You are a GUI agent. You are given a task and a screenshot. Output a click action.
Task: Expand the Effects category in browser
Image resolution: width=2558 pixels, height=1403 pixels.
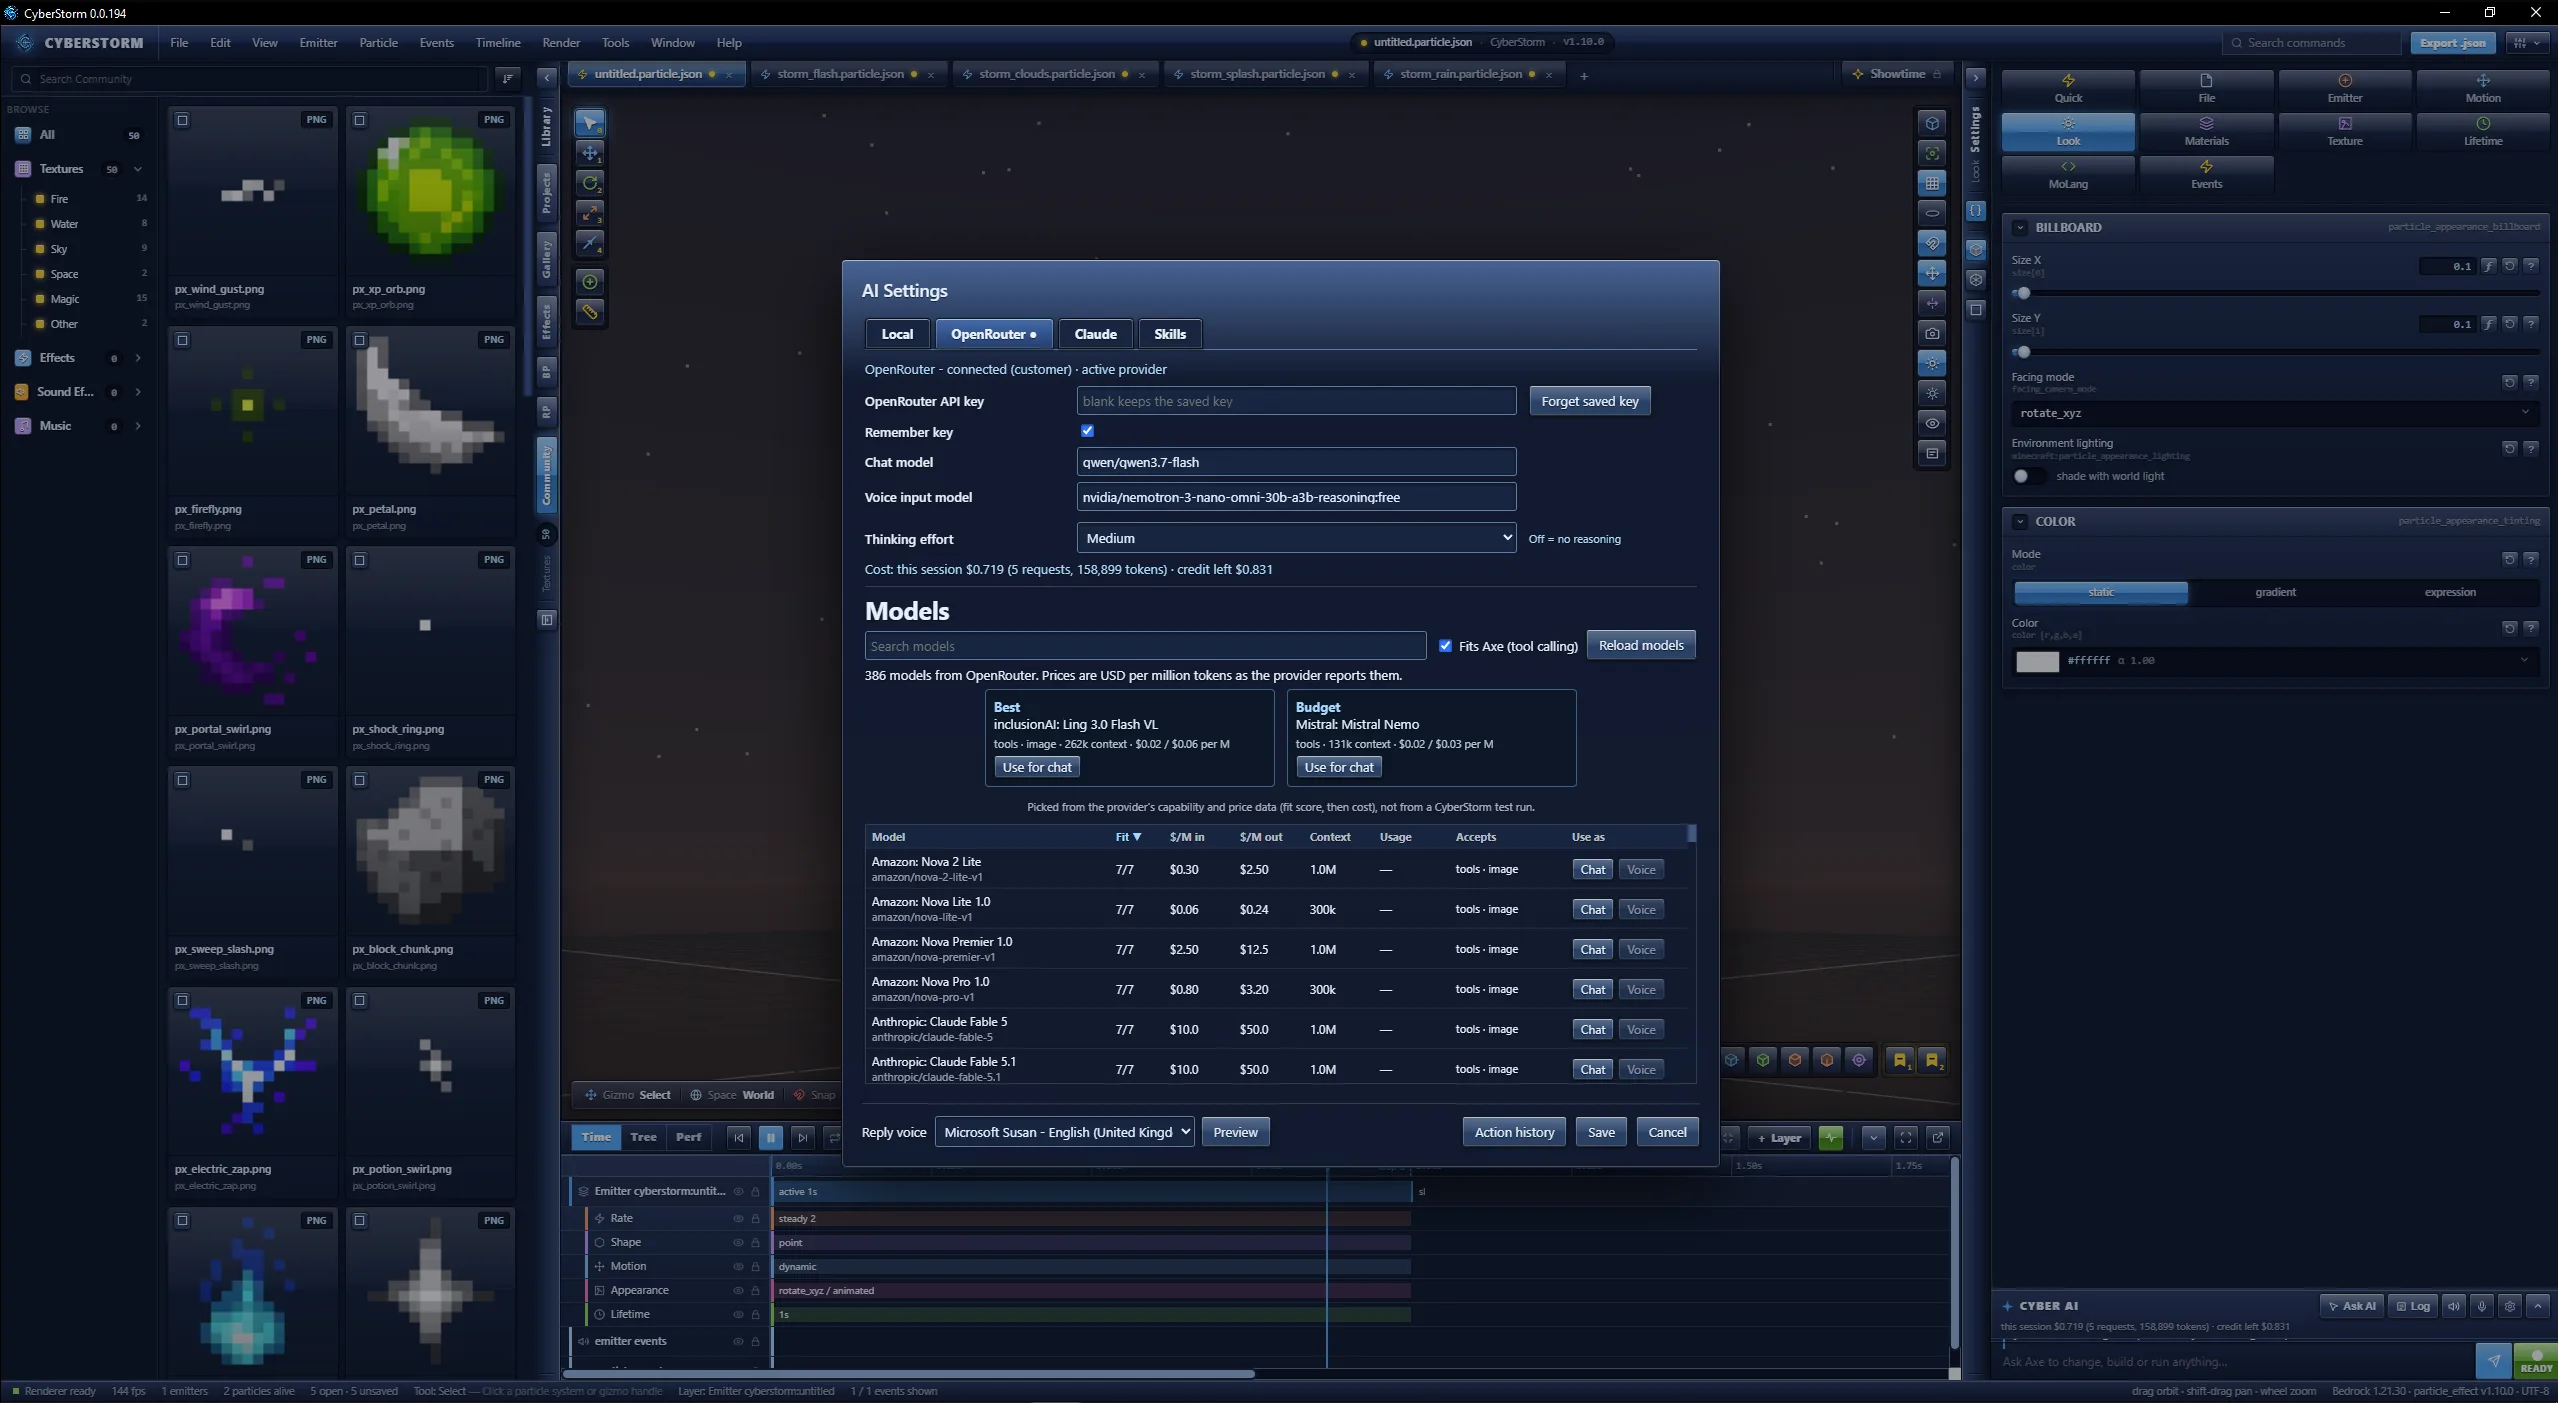(x=138, y=358)
